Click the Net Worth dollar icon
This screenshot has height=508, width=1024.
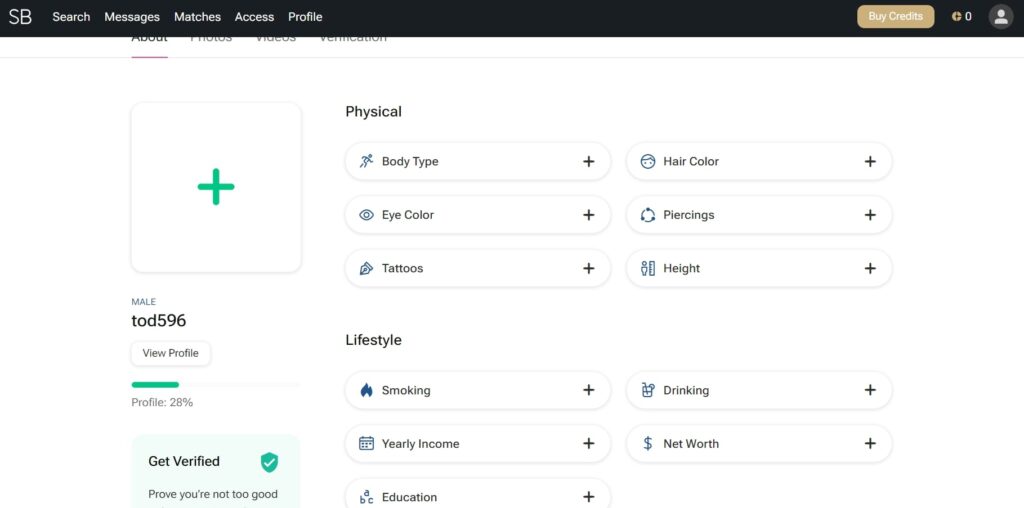(648, 444)
